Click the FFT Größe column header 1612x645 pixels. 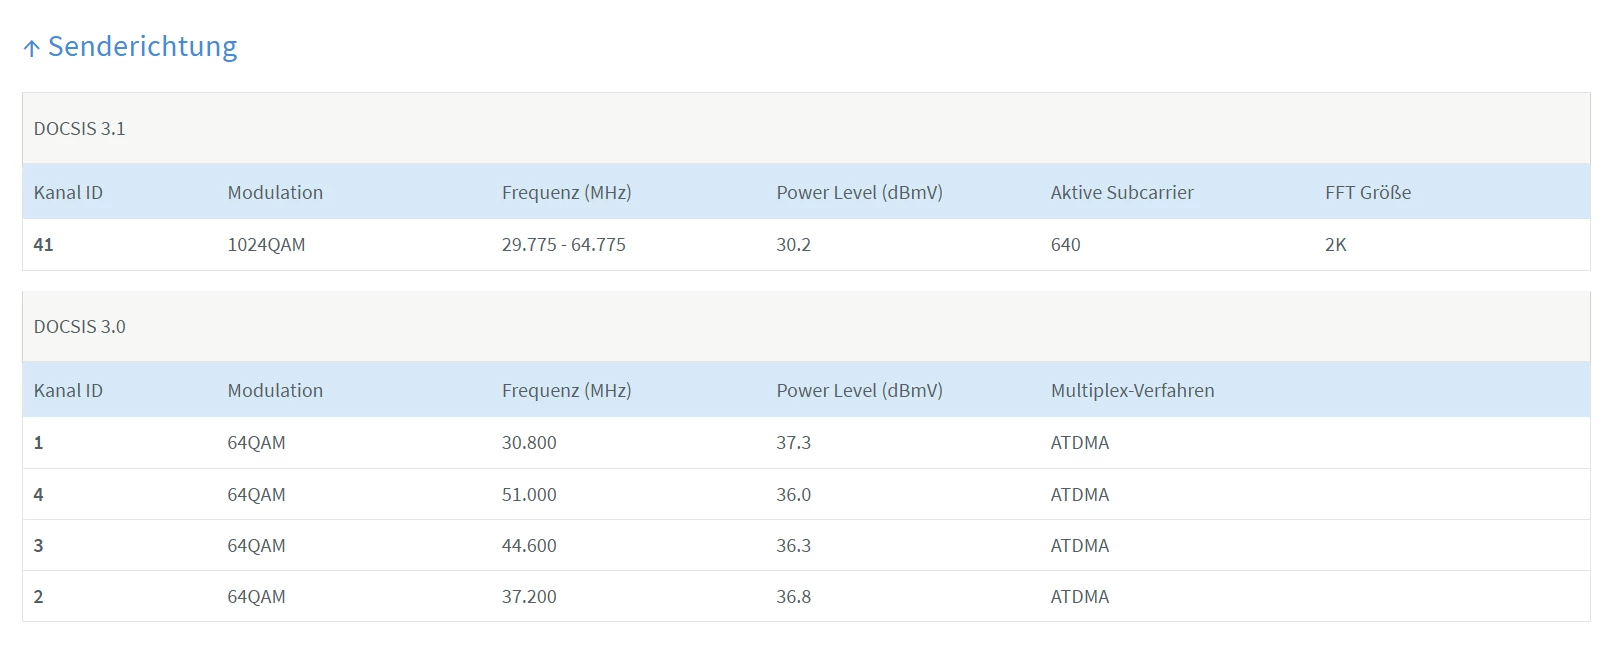1367,193
